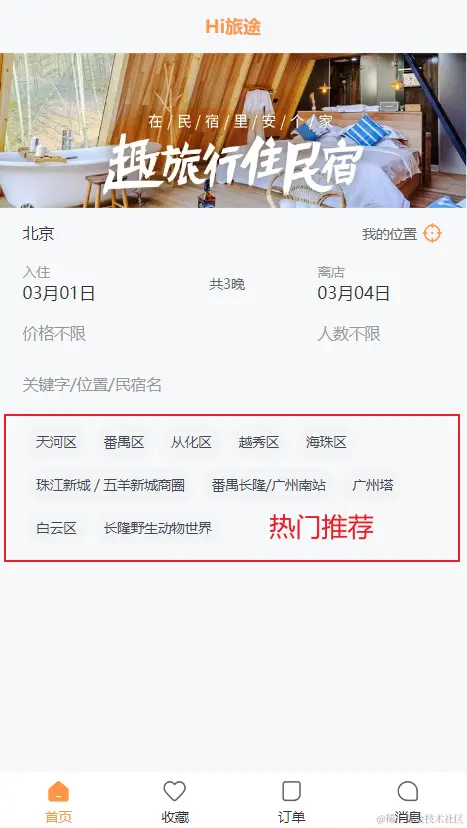Viewport: 467px width, 828px height.
Task: Go to the 订单 orders tab
Action: tap(292, 792)
